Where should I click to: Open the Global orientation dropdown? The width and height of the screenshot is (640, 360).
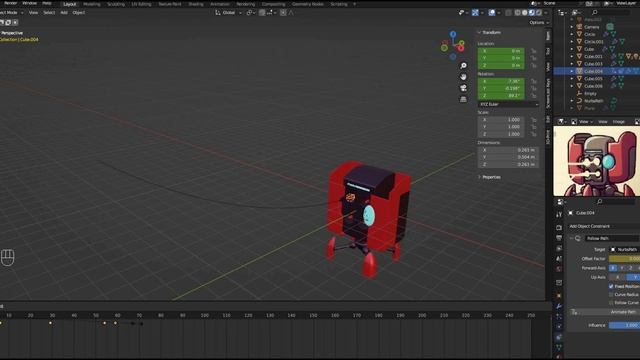228,13
